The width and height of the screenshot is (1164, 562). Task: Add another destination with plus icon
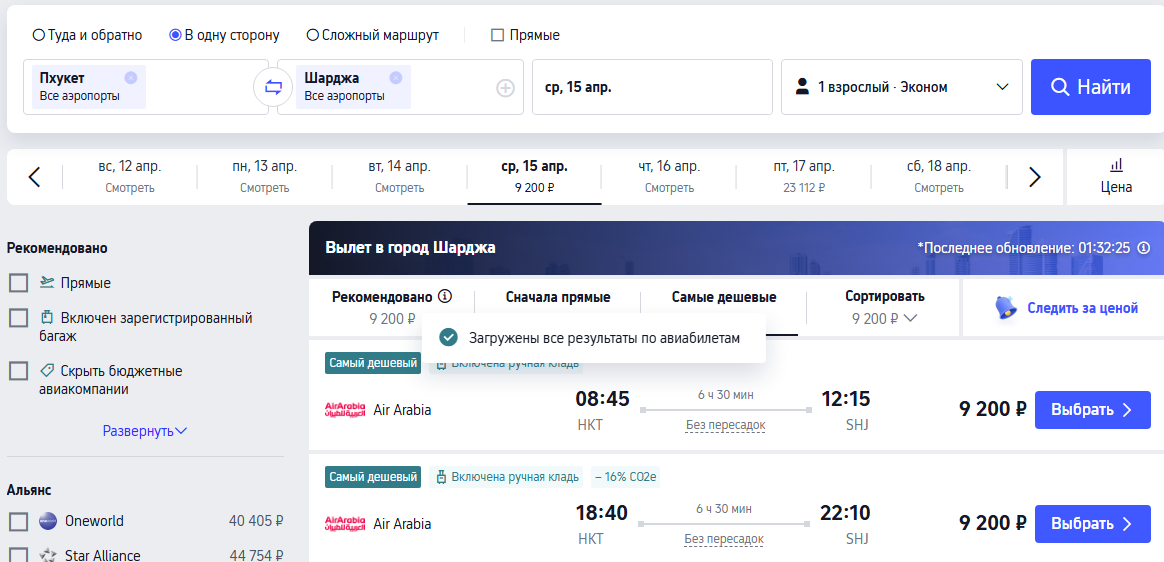point(505,88)
